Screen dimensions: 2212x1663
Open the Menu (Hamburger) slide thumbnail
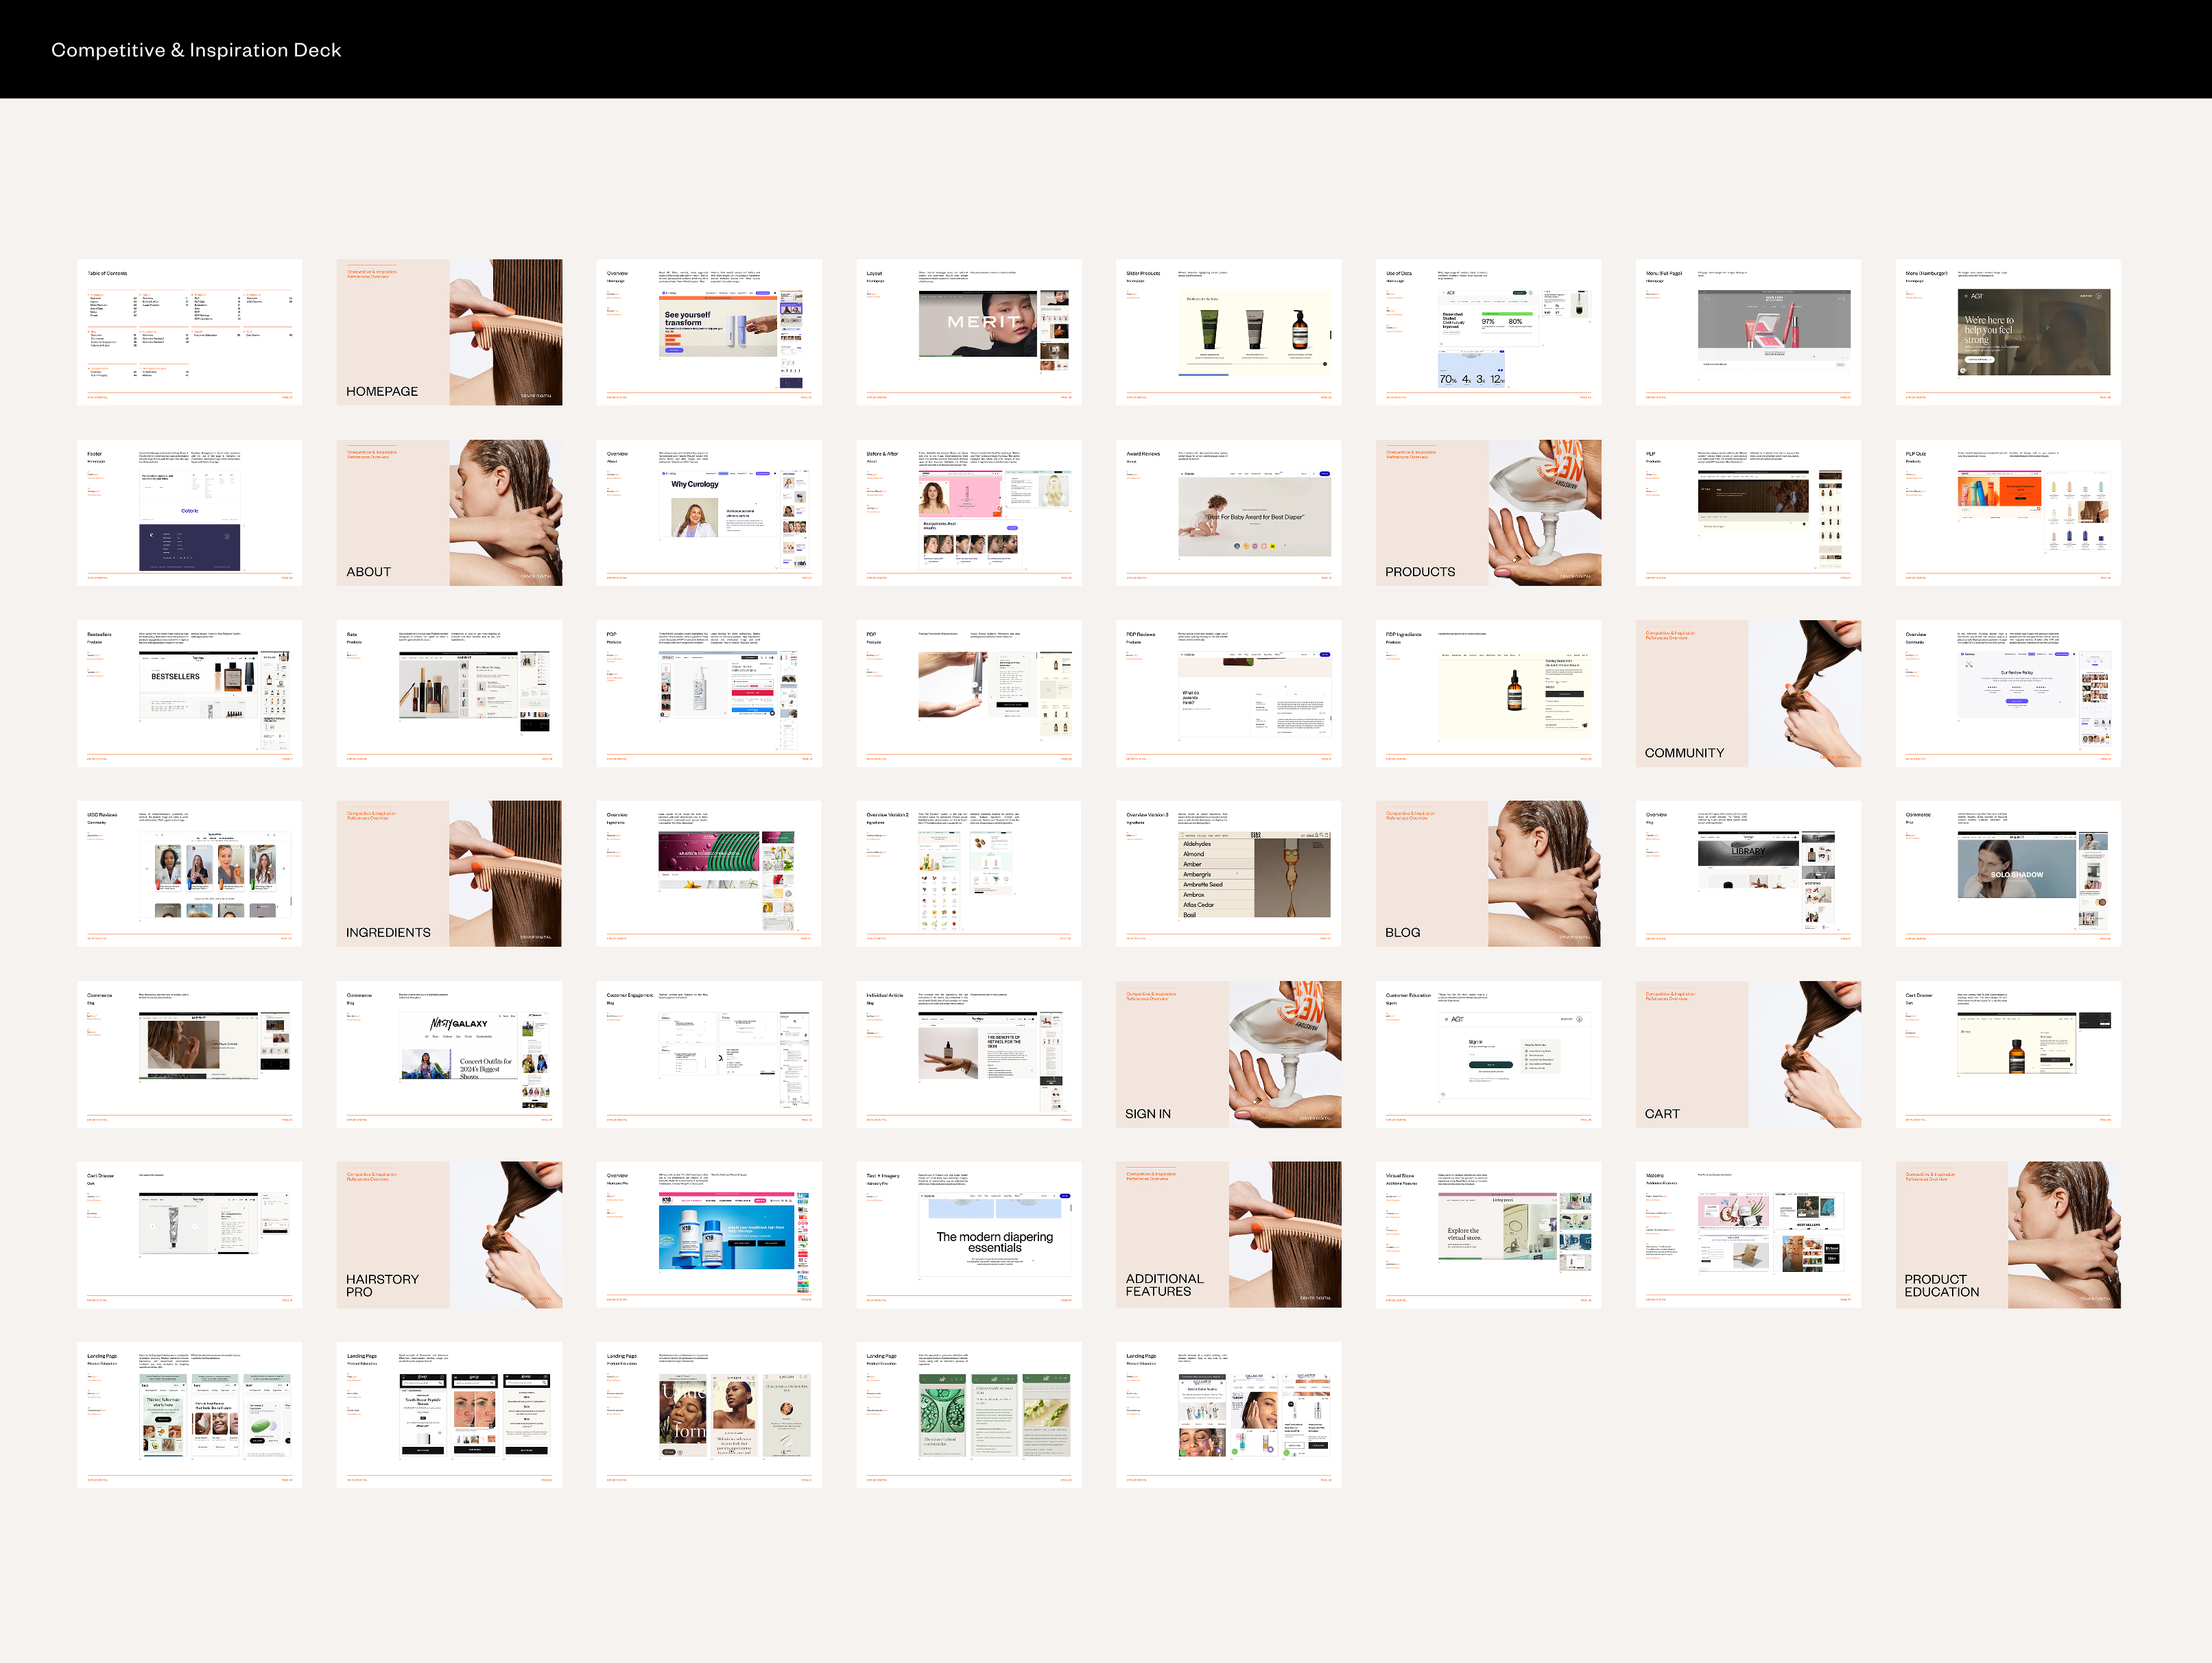tap(2007, 332)
